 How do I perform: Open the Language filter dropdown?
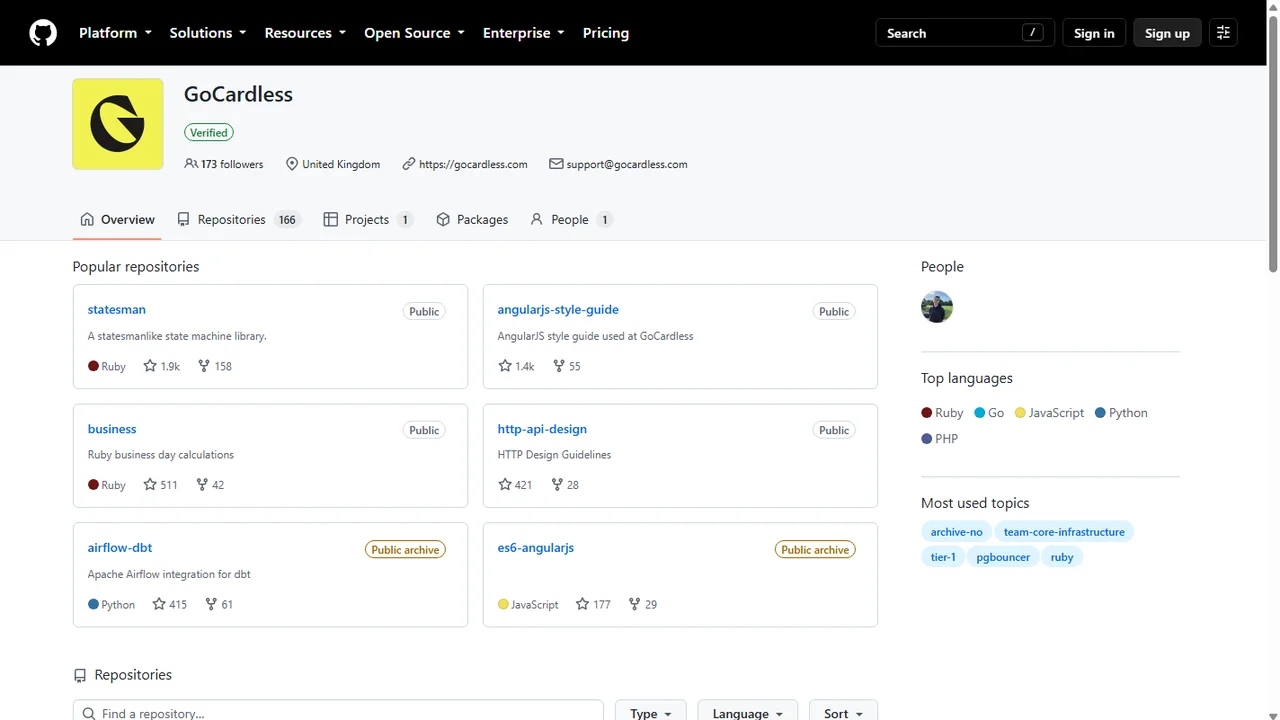point(748,713)
